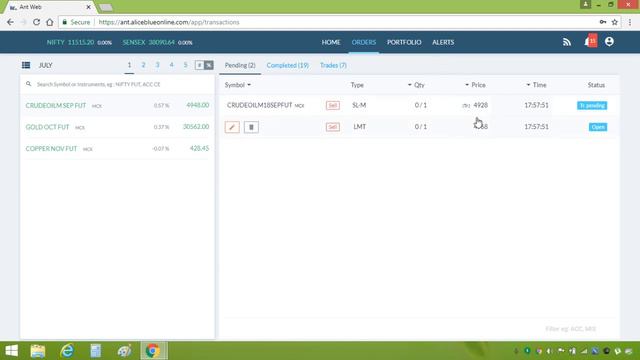This screenshot has height=360, width=640.
Task: Open a new browser tab
Action: (105, 7)
